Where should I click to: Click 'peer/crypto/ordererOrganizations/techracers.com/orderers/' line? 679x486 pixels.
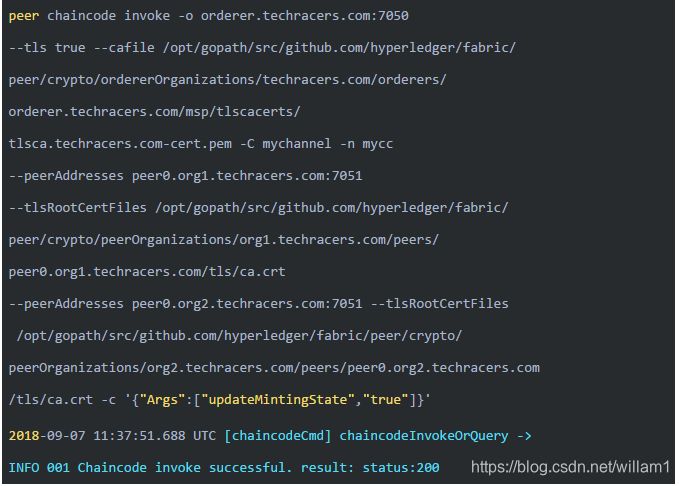(x=227, y=80)
